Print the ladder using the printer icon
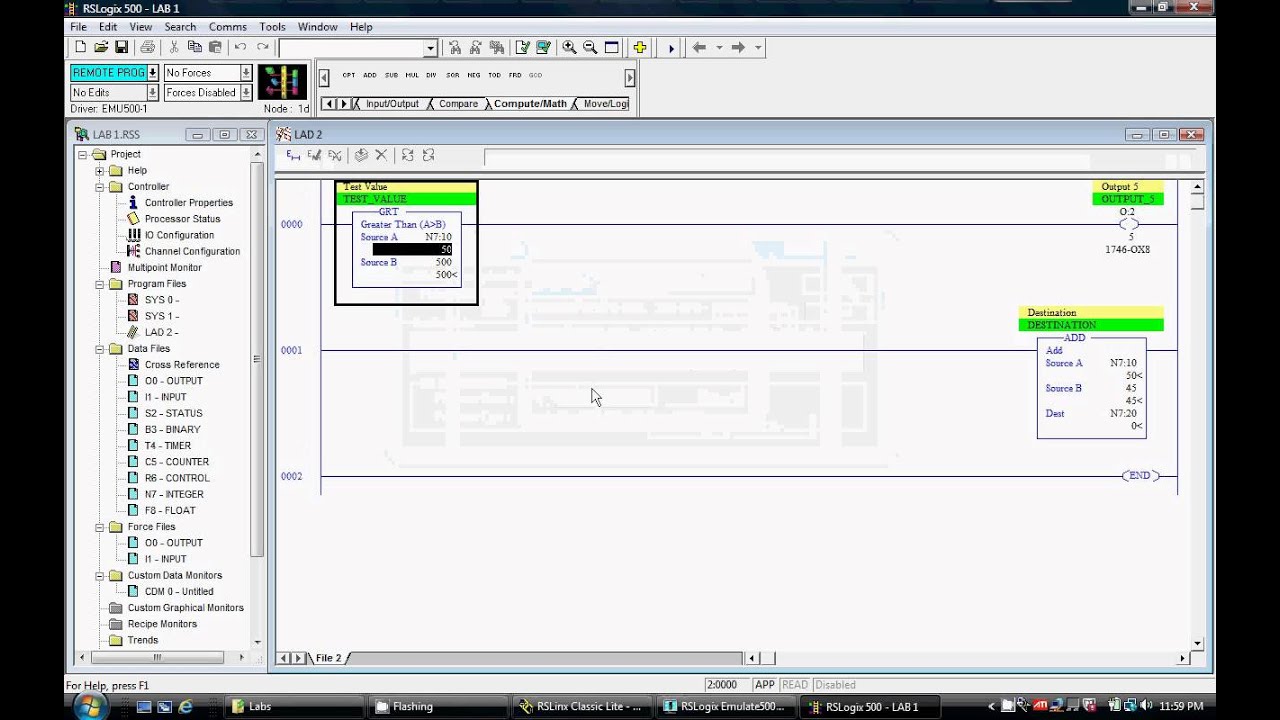The width and height of the screenshot is (1280, 720). [x=148, y=47]
